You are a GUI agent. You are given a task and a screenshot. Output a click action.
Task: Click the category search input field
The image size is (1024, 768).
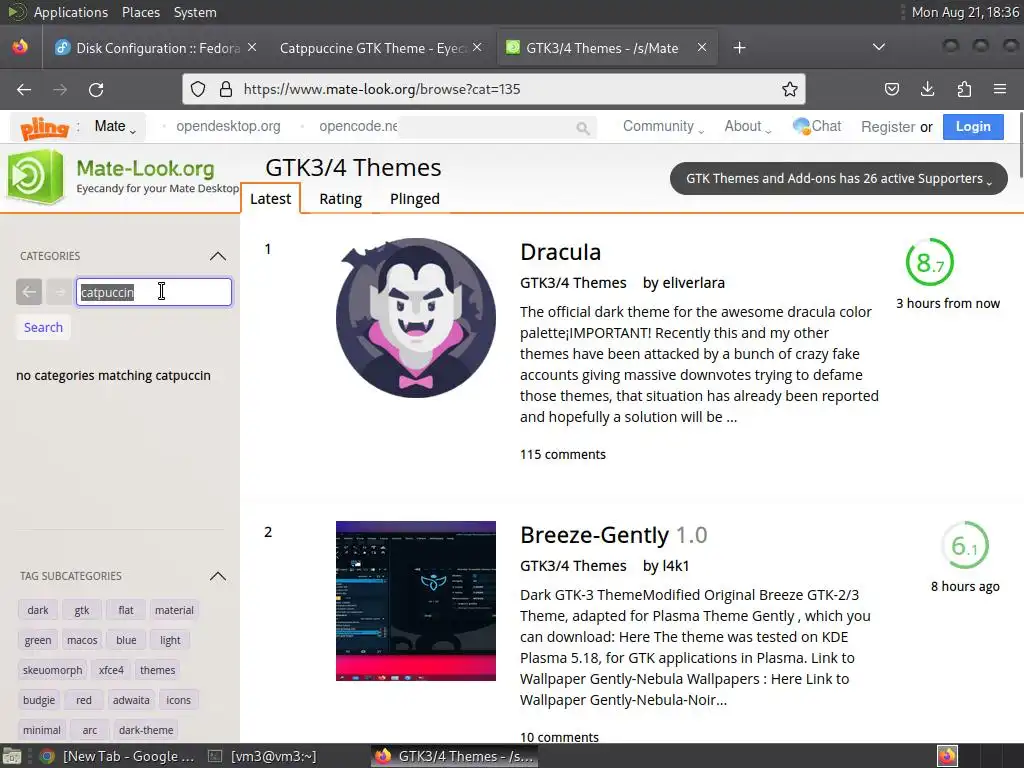pos(154,292)
